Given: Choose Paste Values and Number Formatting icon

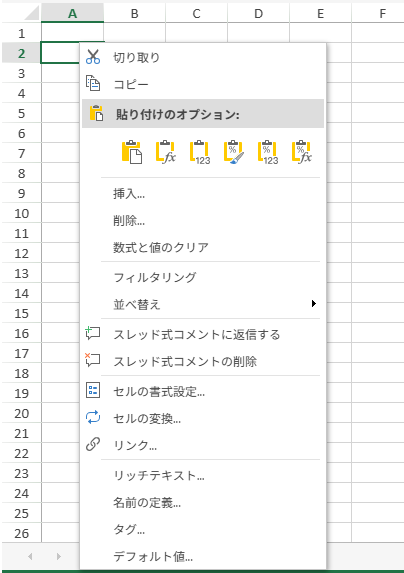Looking at the screenshot, I should coord(268,152).
